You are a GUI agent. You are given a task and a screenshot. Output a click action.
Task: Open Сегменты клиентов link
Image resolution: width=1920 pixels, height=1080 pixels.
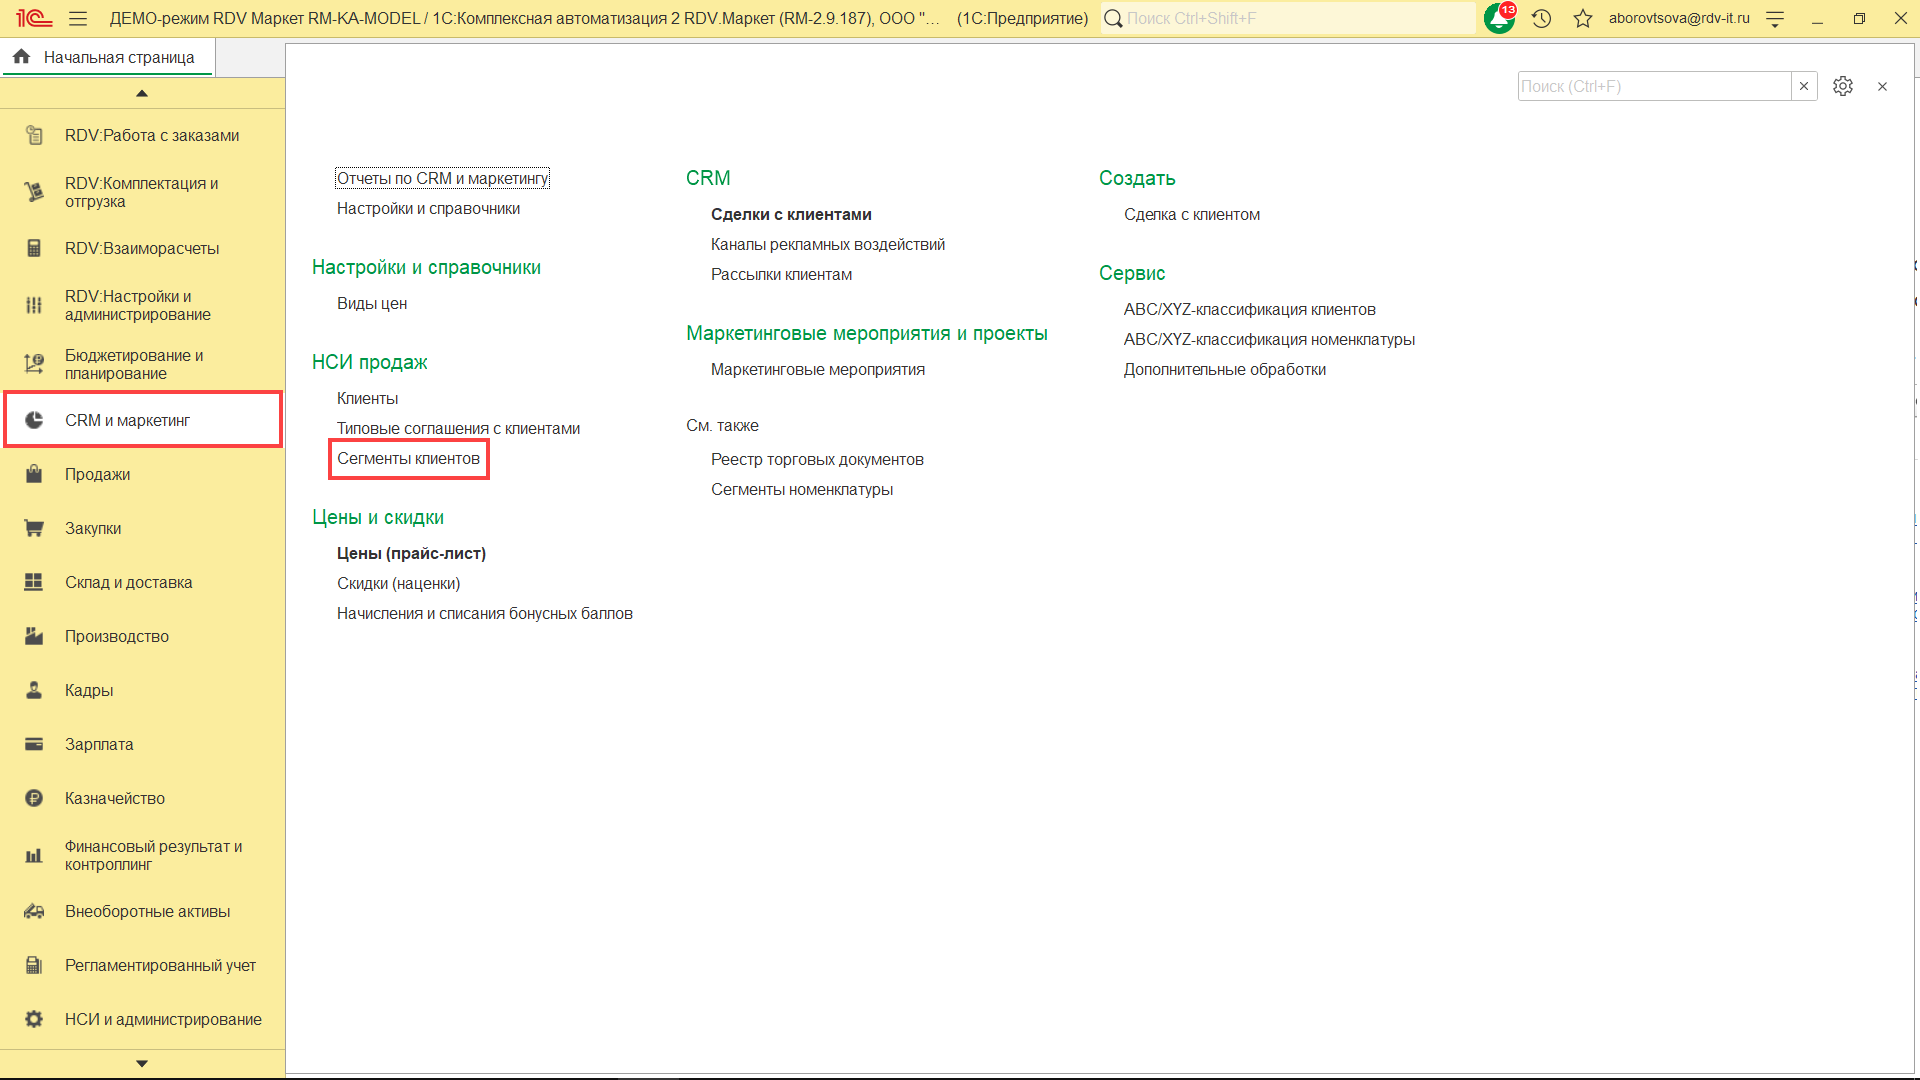pyautogui.click(x=408, y=458)
